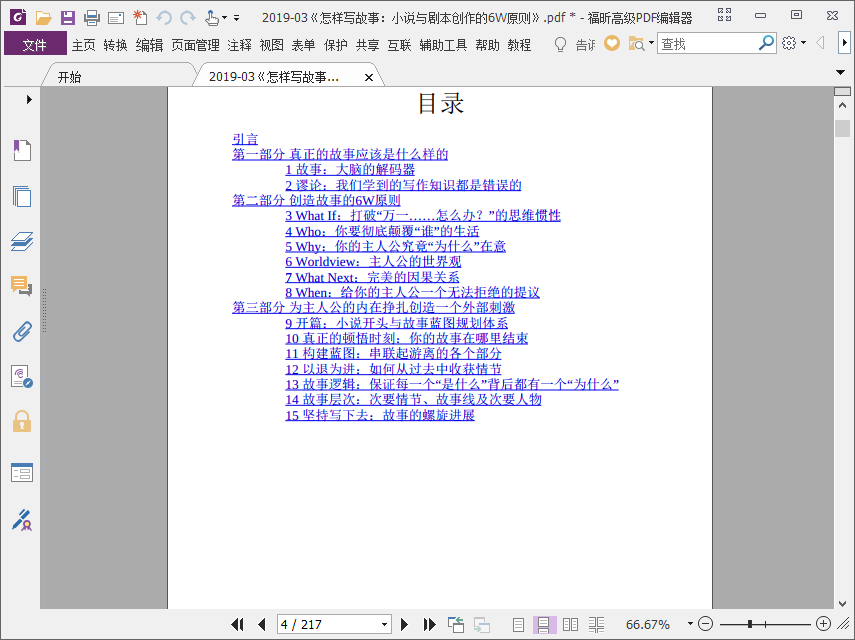This screenshot has height=640, width=855.
Task: Undo the last action
Action: [x=164, y=18]
